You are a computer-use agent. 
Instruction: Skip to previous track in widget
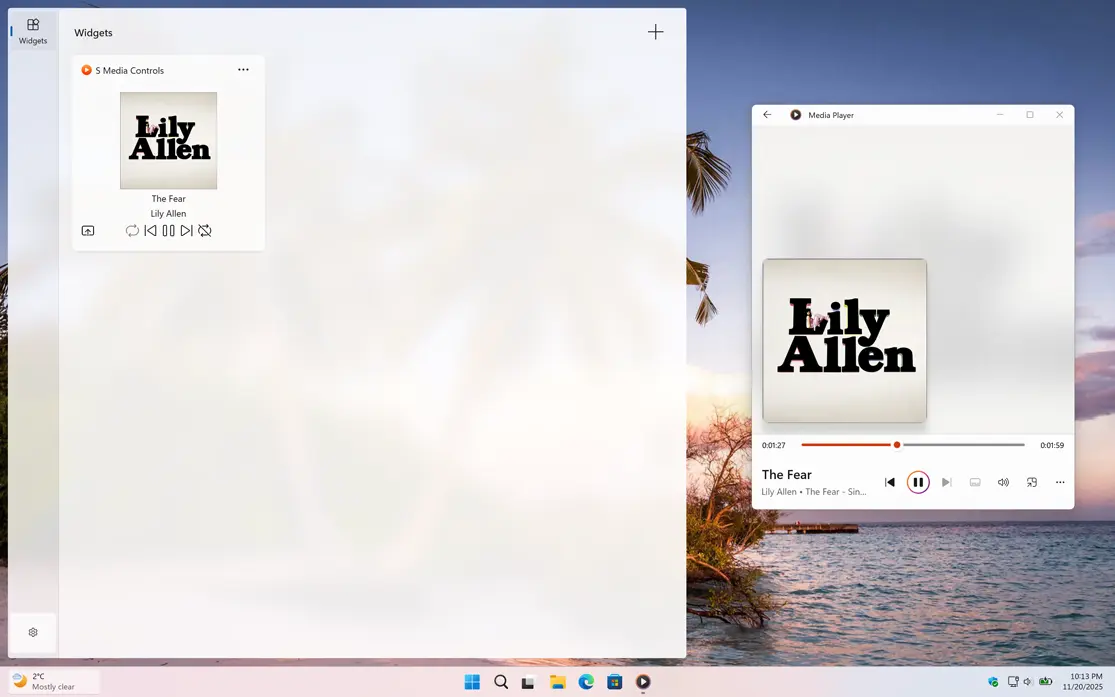point(150,231)
